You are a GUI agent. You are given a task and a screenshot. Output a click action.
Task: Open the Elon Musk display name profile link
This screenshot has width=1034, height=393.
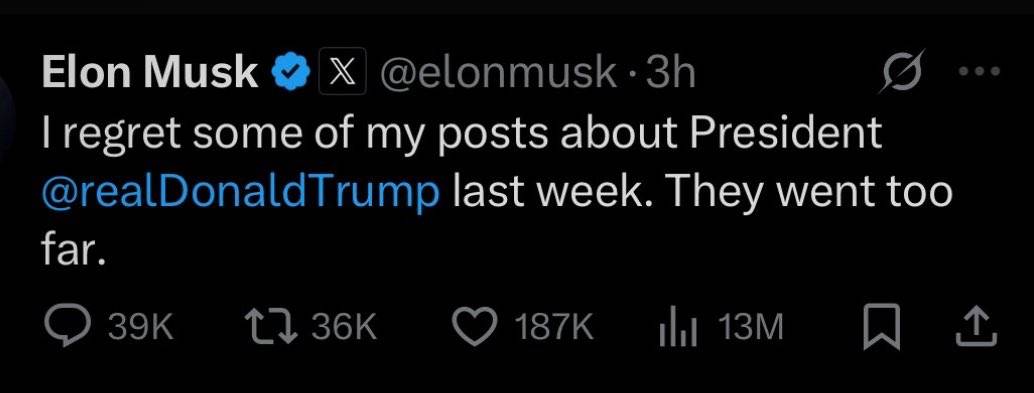tap(150, 72)
